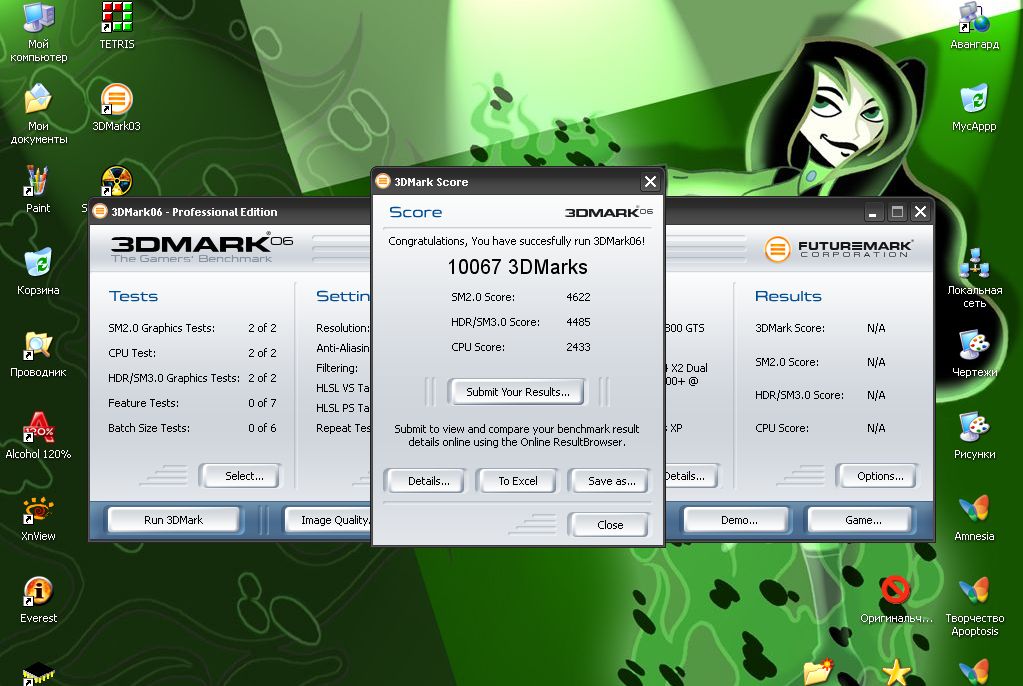
Task: Open the Paint desktop shortcut
Action: pos(38,190)
